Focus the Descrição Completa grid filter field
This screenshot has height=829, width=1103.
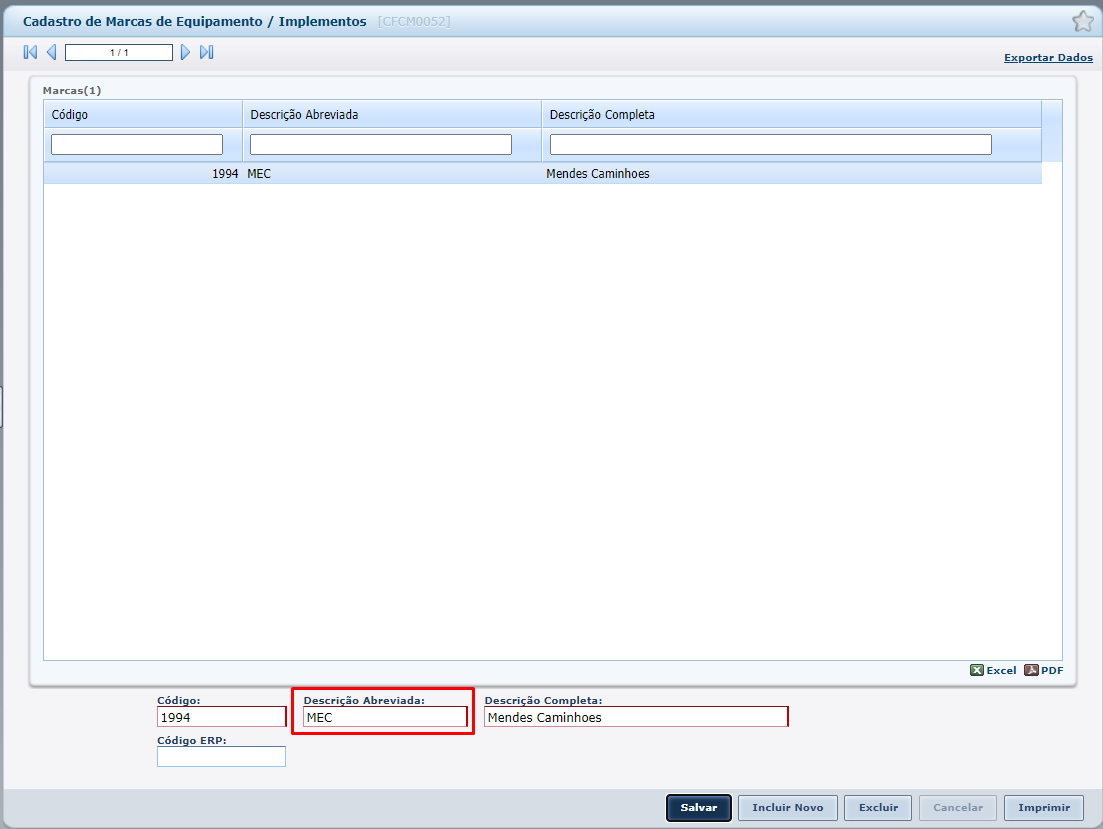click(x=770, y=144)
